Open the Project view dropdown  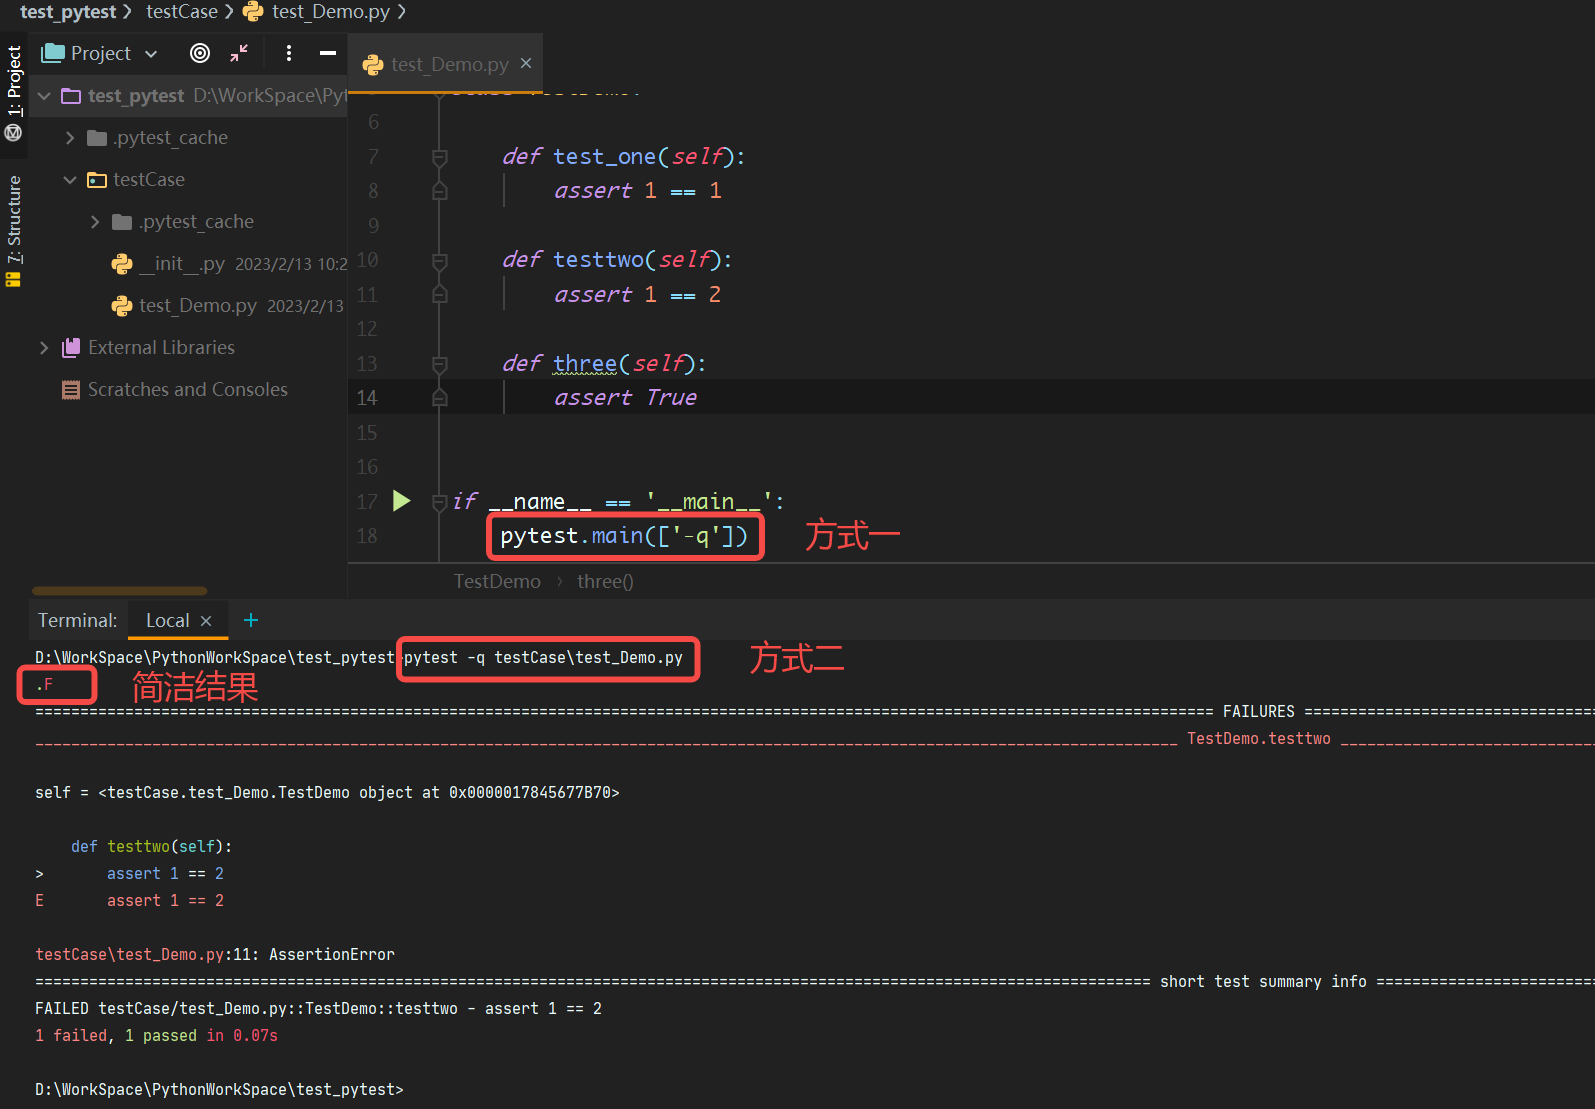tap(151, 54)
